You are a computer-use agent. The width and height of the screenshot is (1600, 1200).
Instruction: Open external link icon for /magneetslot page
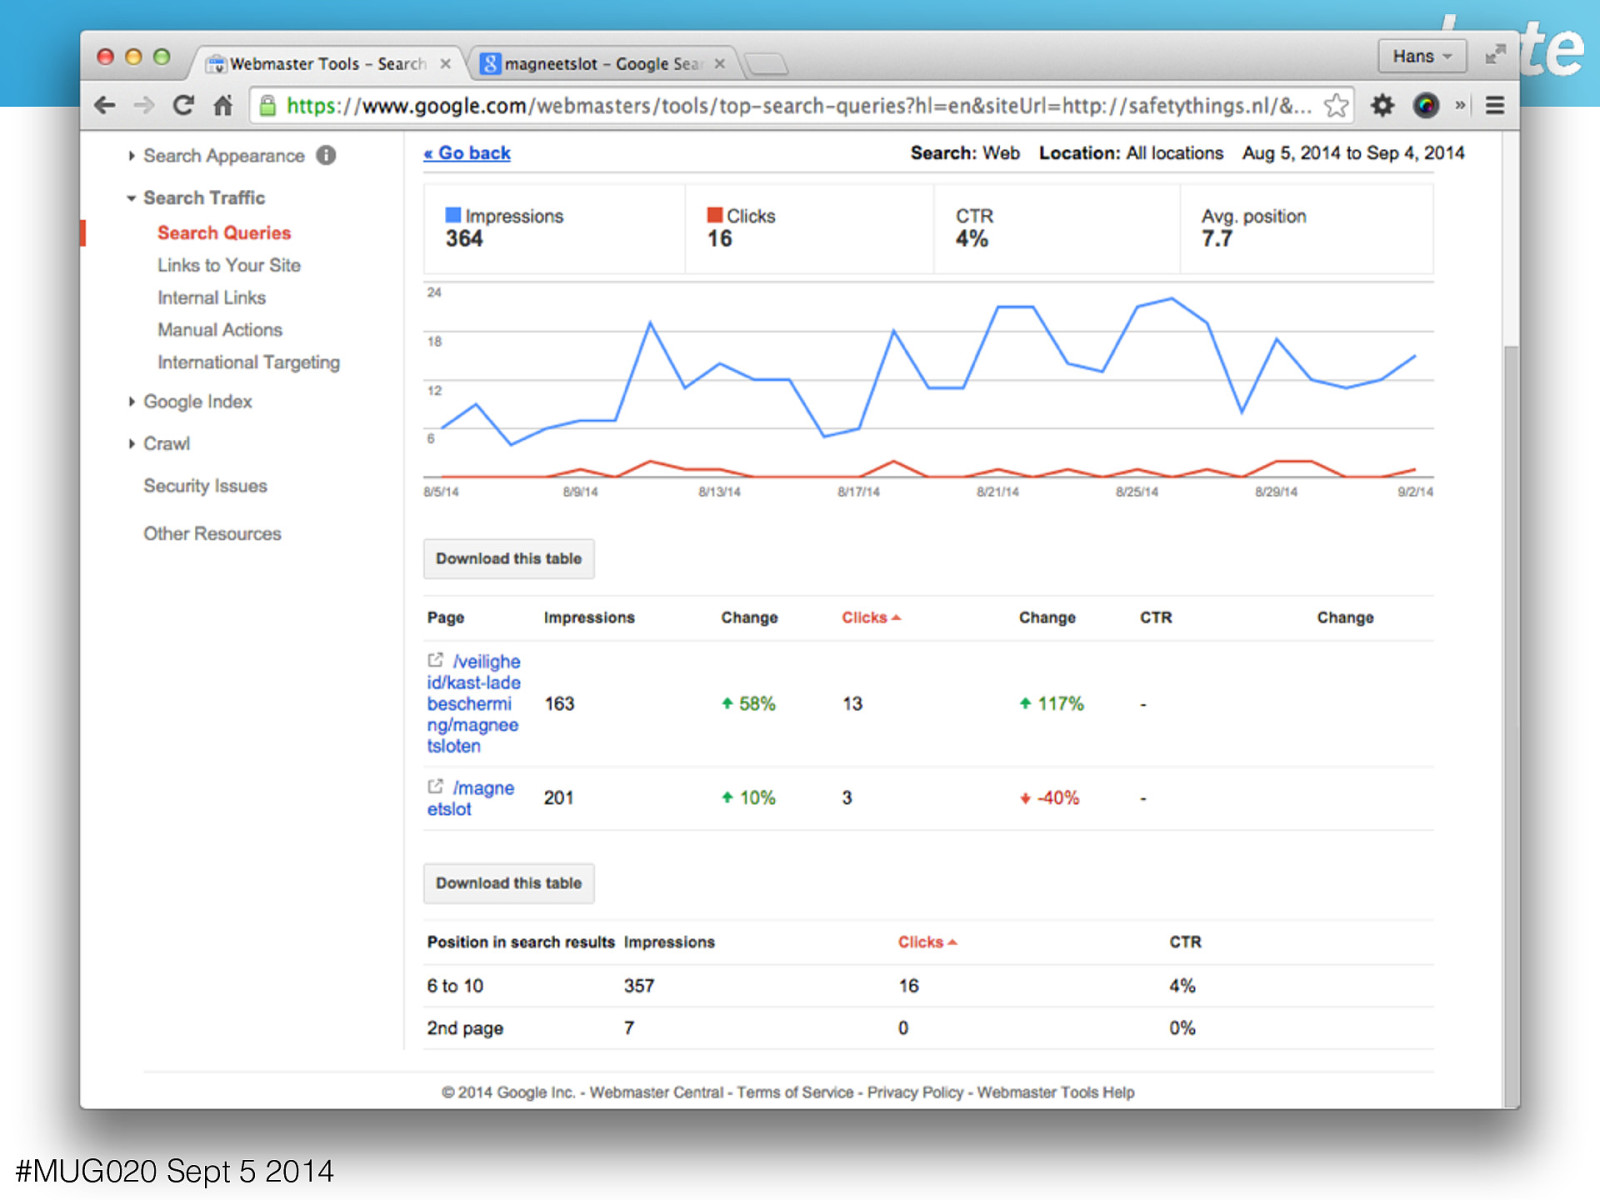435,786
